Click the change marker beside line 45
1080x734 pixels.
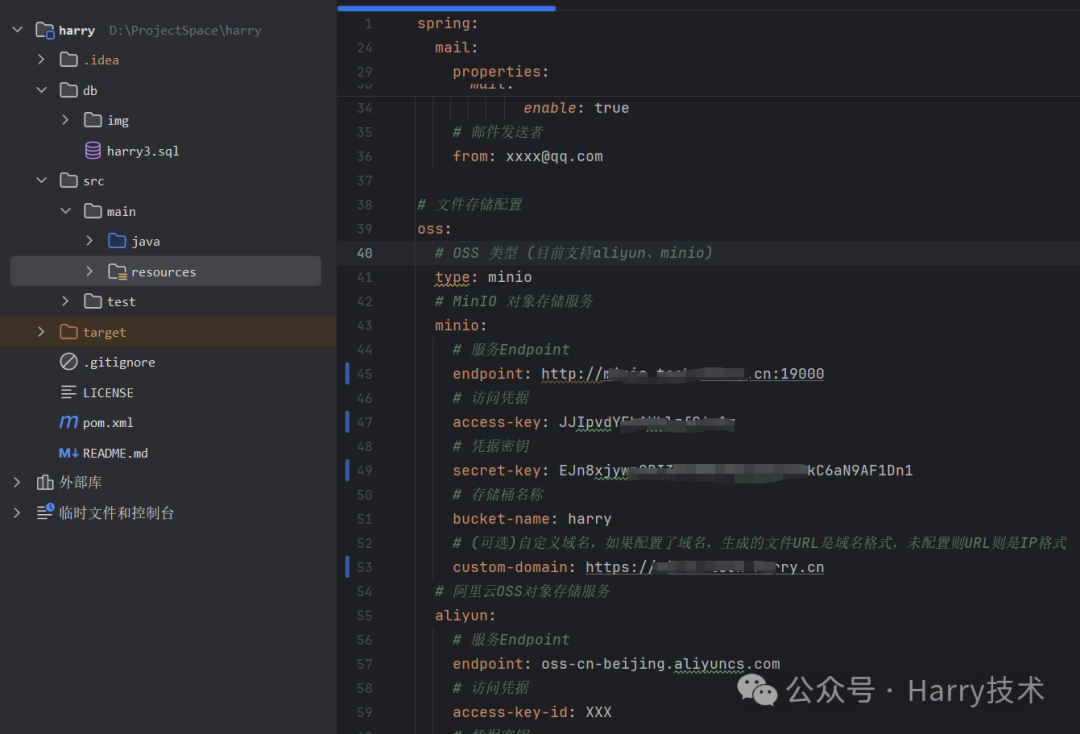point(347,374)
